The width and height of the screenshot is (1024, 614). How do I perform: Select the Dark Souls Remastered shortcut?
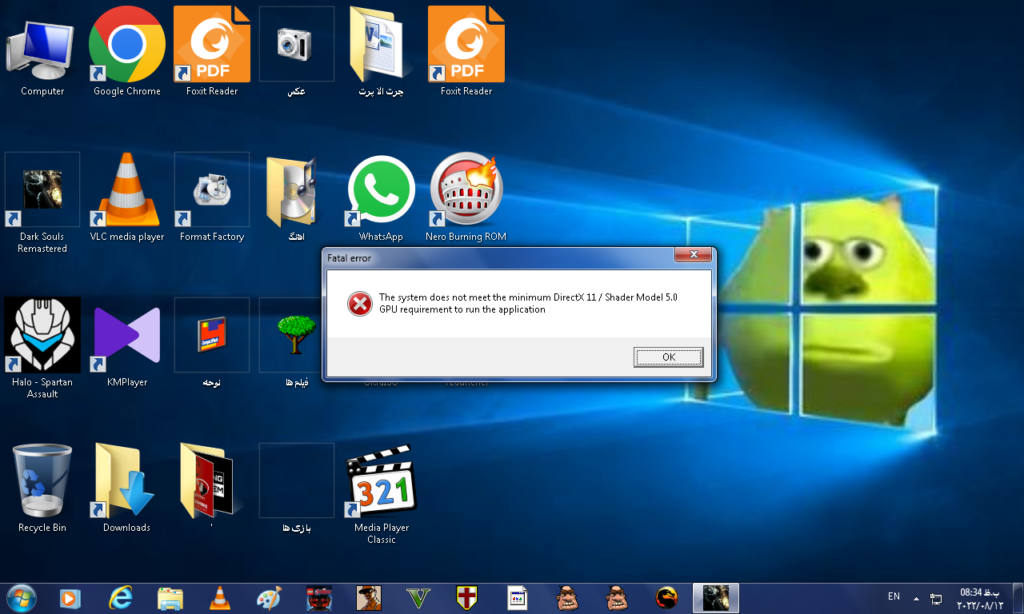[42, 192]
